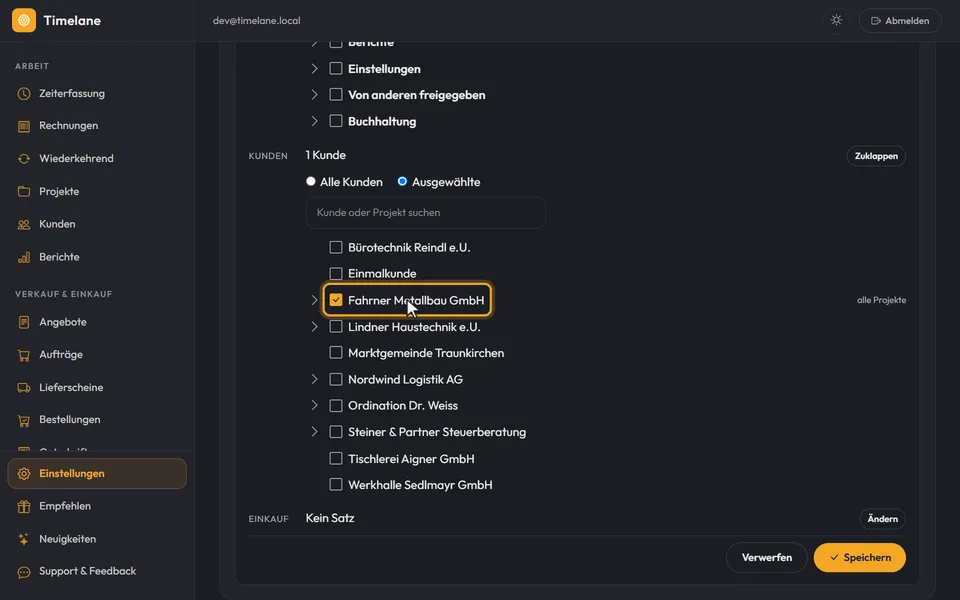The width and height of the screenshot is (960, 600).
Task: Expand Fahrner Metallbau GmbH projects
Action: pyautogui.click(x=314, y=300)
